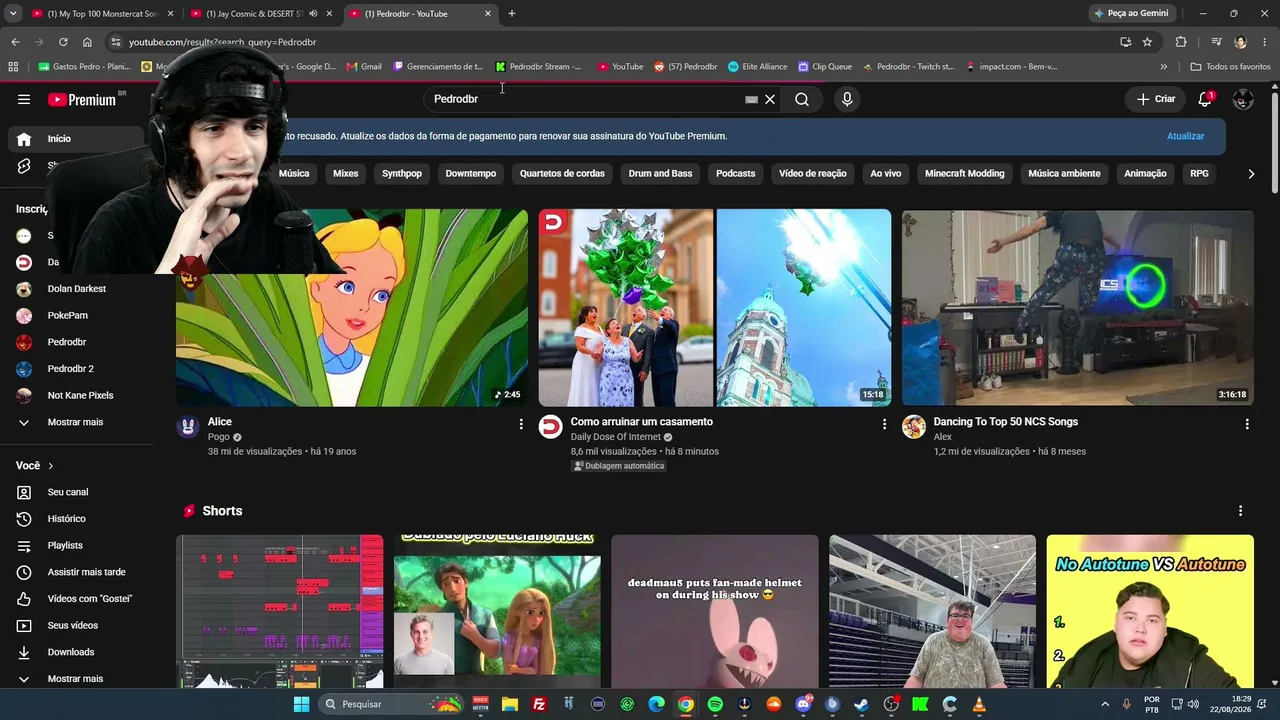Viewport: 1280px width, 720px height.
Task: Open the Criar create menu
Action: pos(1156,99)
